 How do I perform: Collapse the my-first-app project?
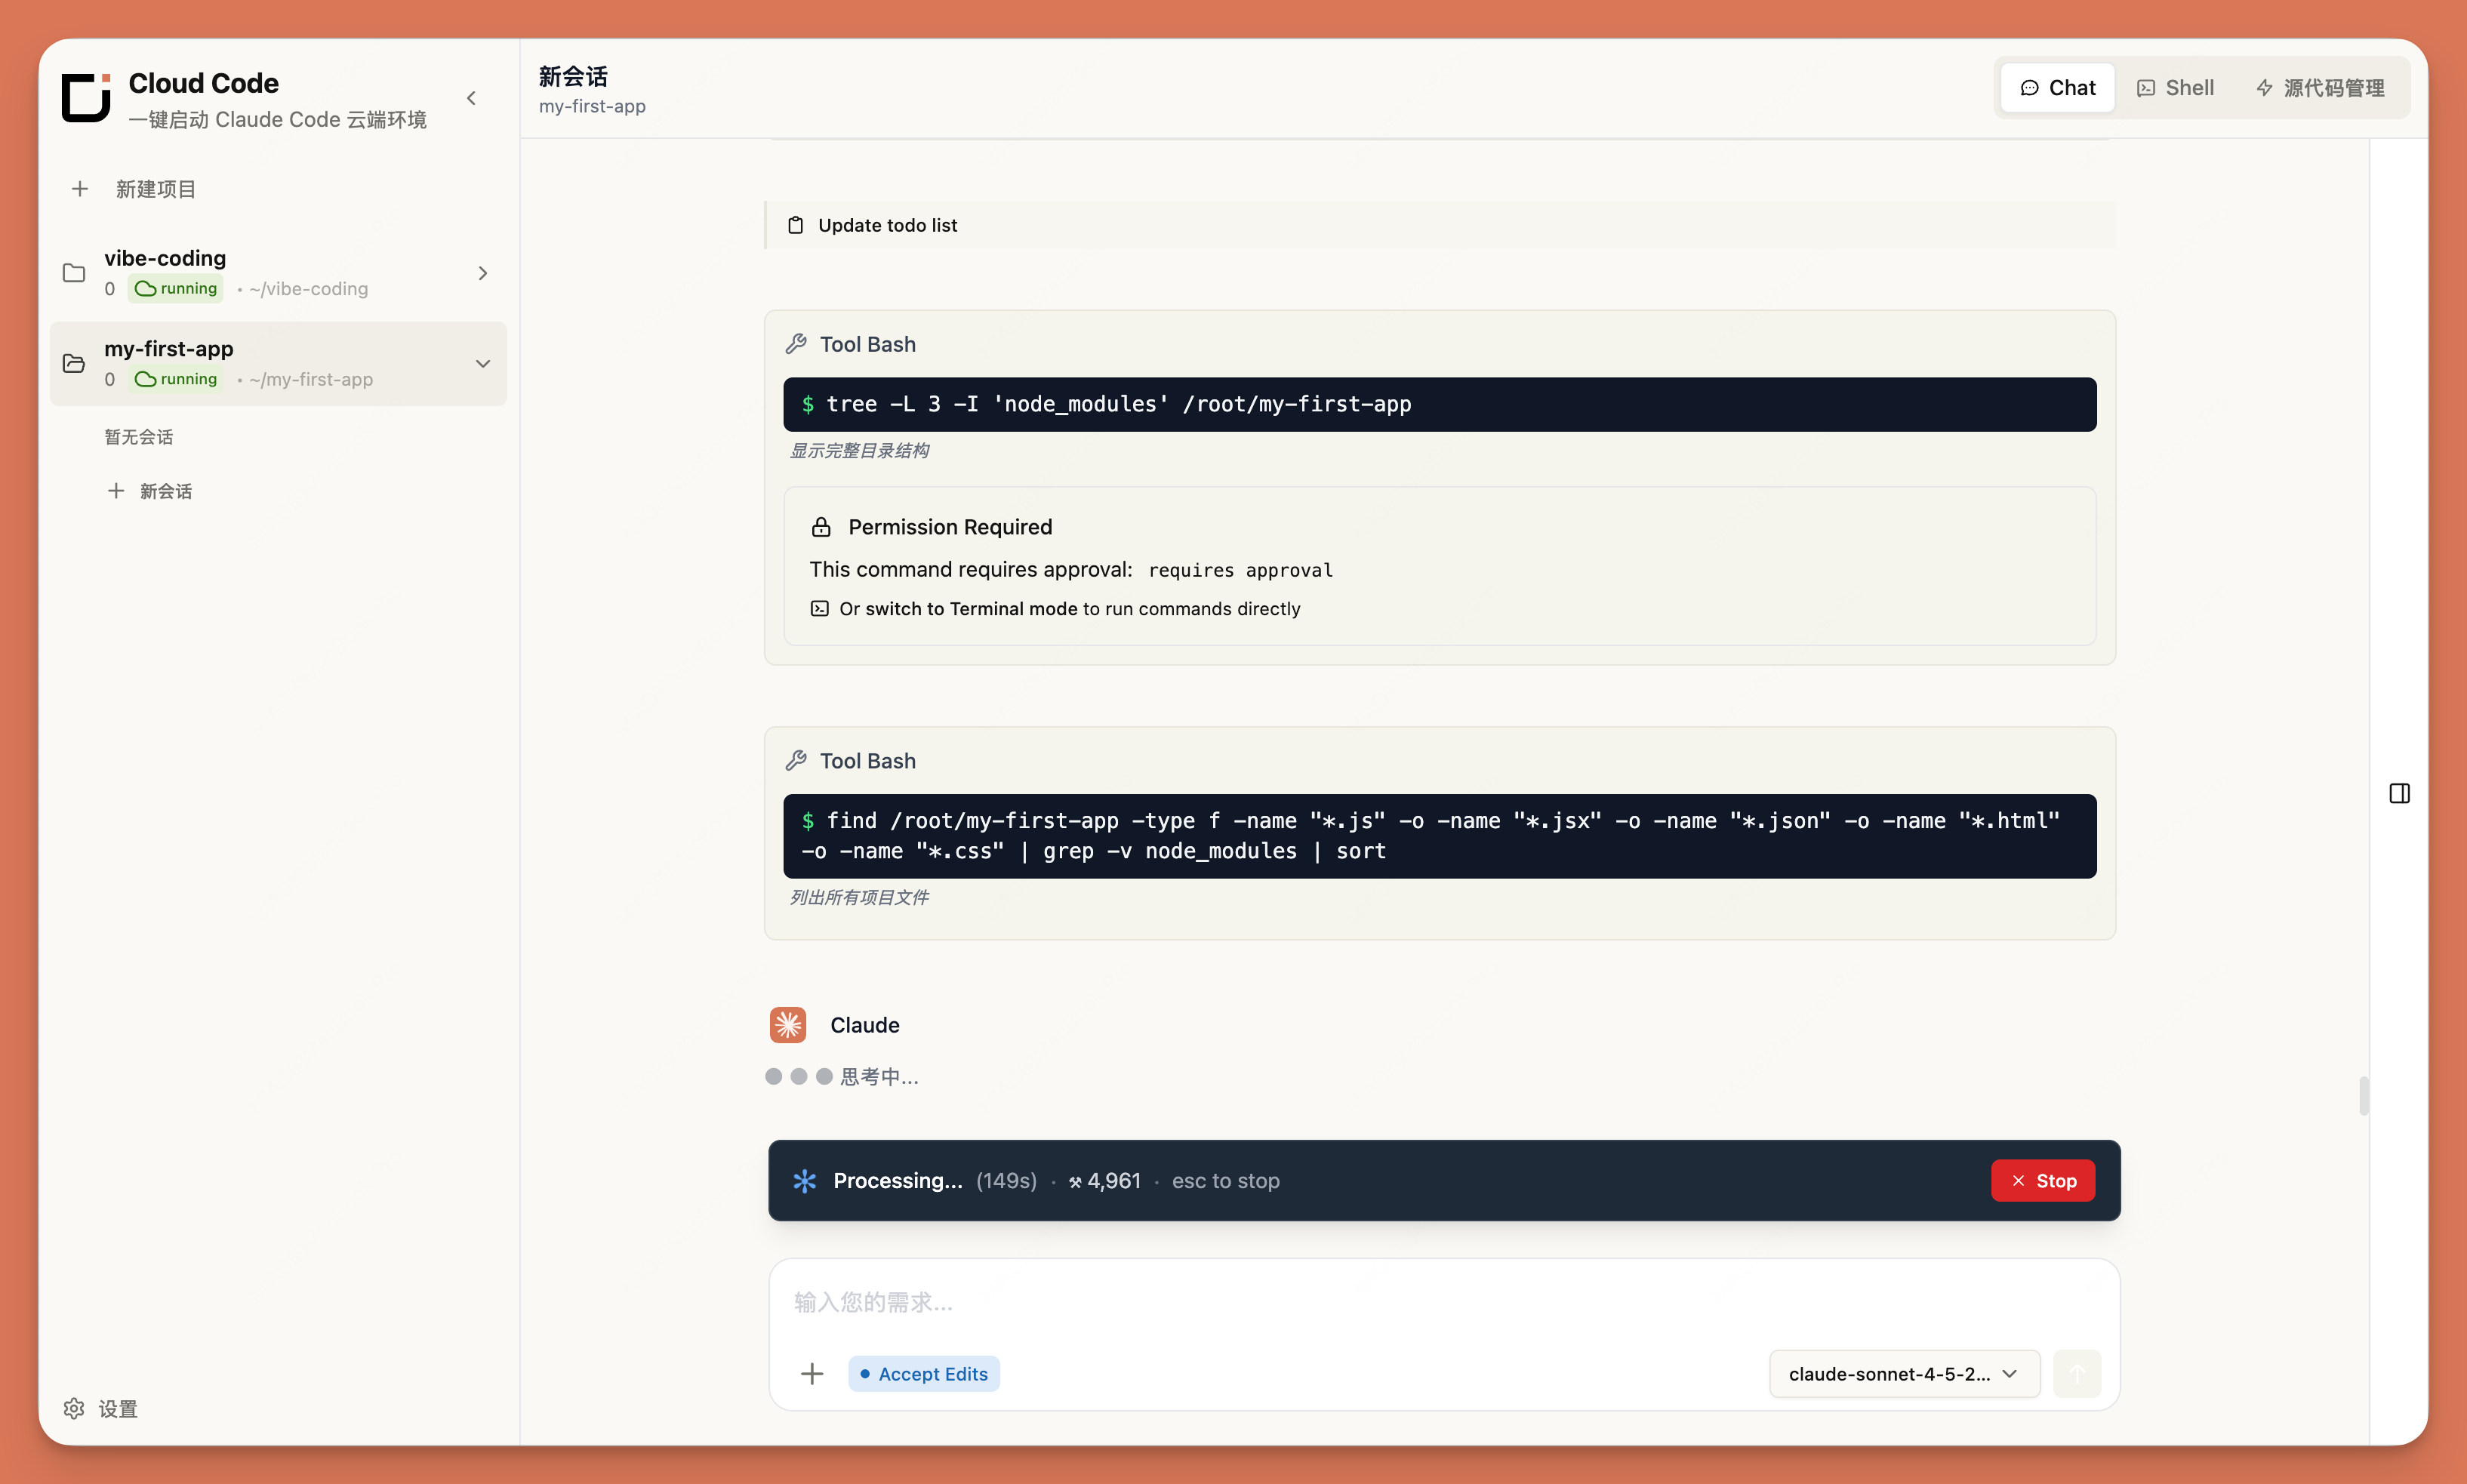[483, 364]
